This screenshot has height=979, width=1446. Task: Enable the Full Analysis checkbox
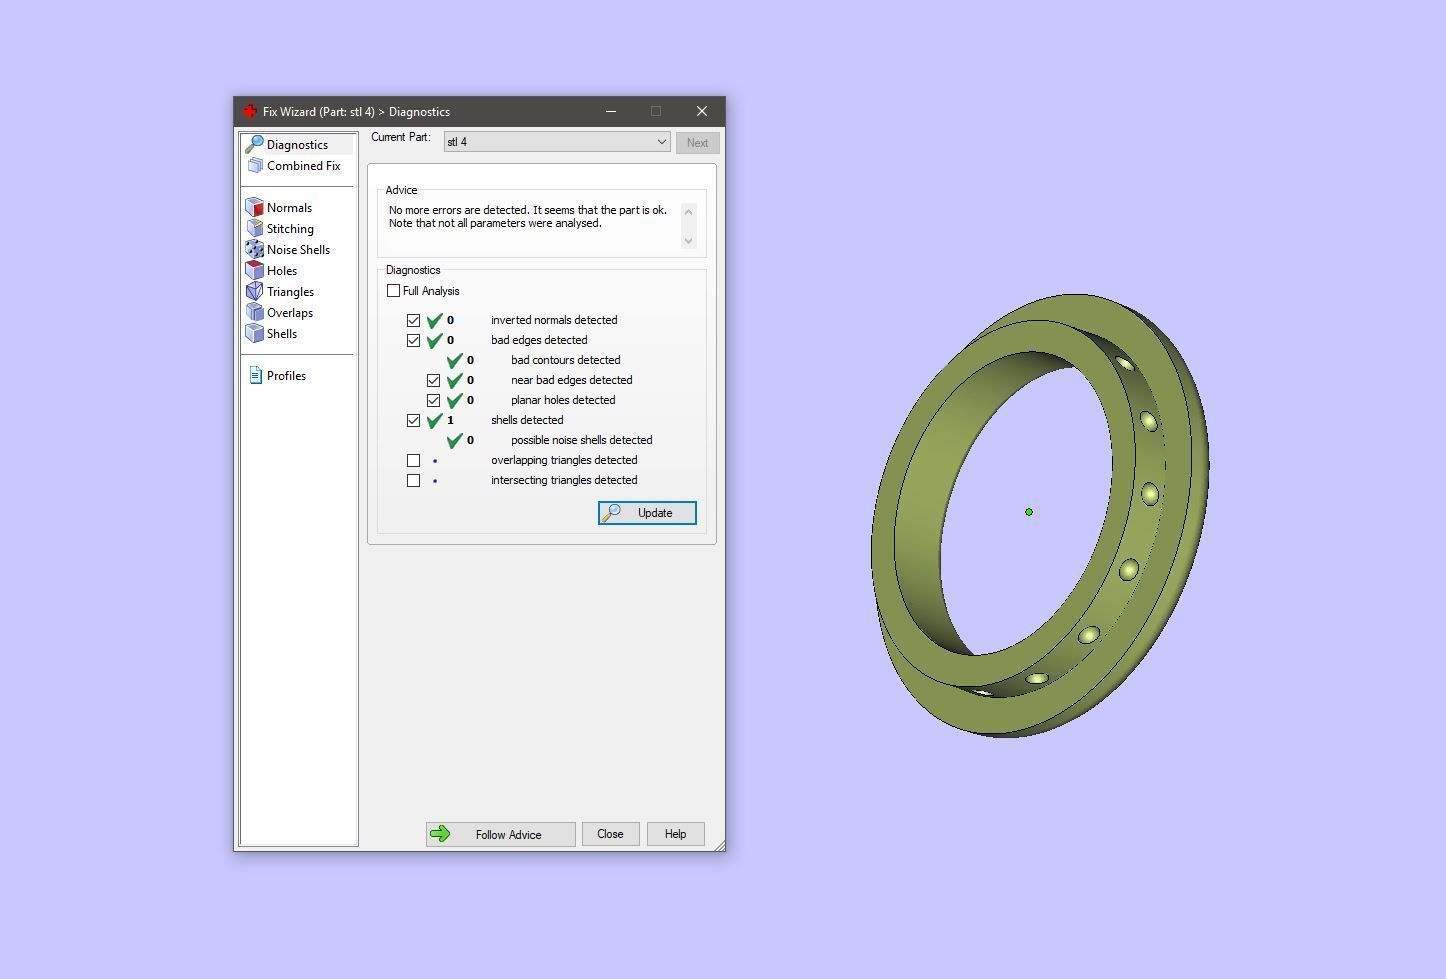pos(393,291)
